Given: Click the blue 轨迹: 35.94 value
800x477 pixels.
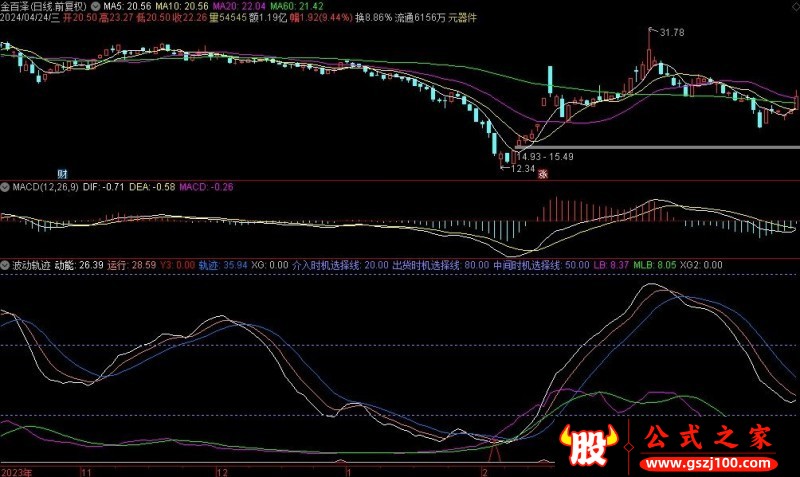Looking at the screenshot, I should click(x=223, y=265).
